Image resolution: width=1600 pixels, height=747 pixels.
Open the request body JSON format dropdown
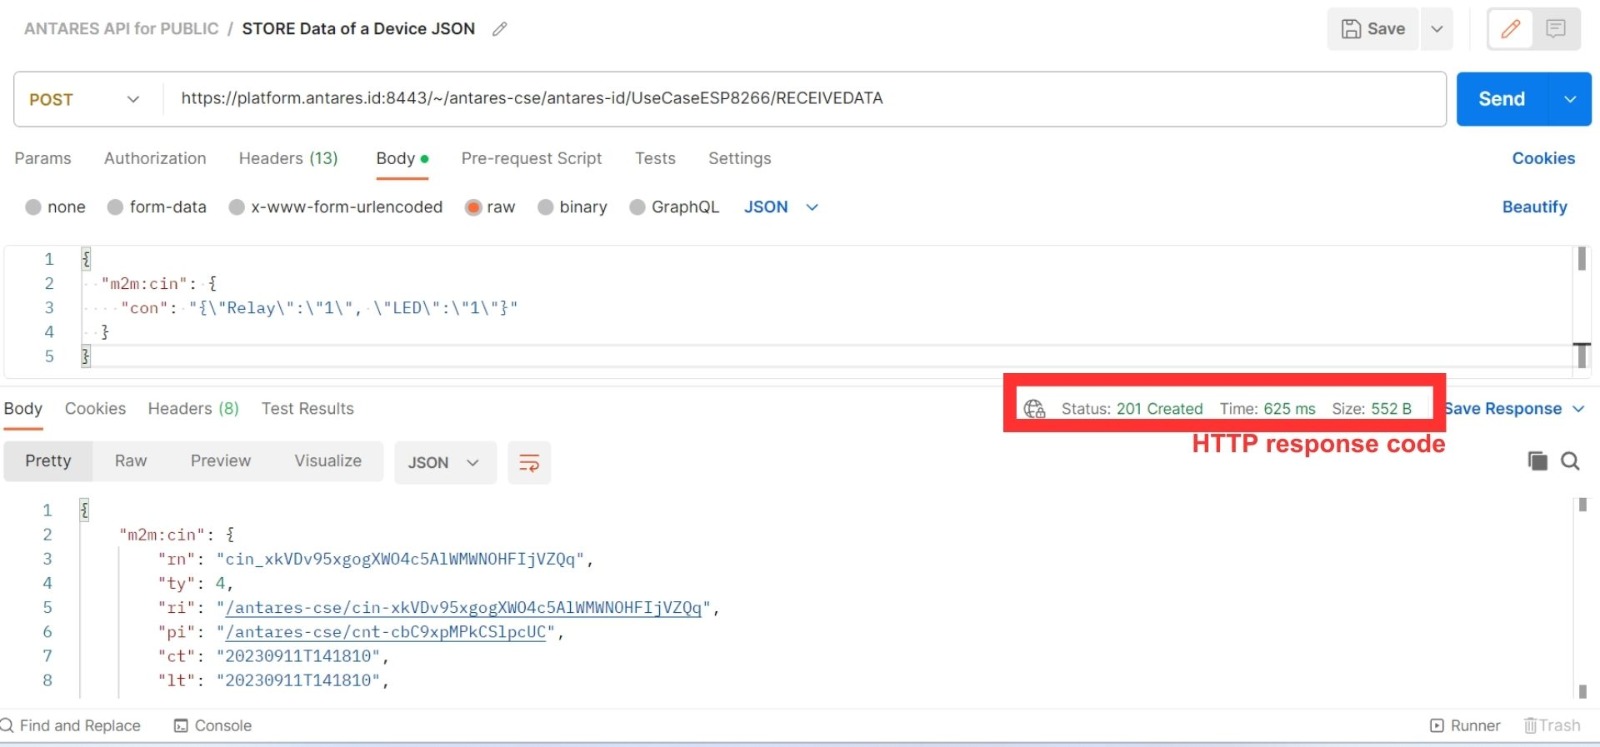781,207
